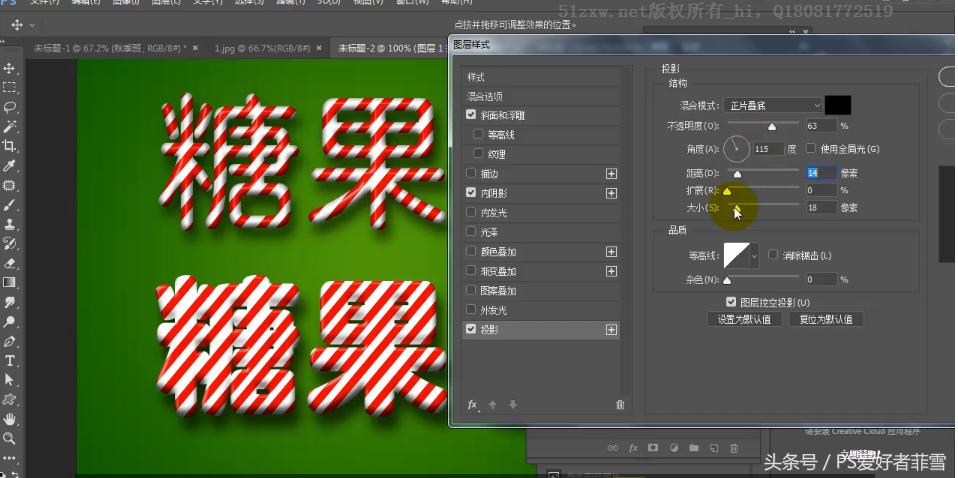
Task: Select the Patch healing tool
Action: (x=9, y=185)
